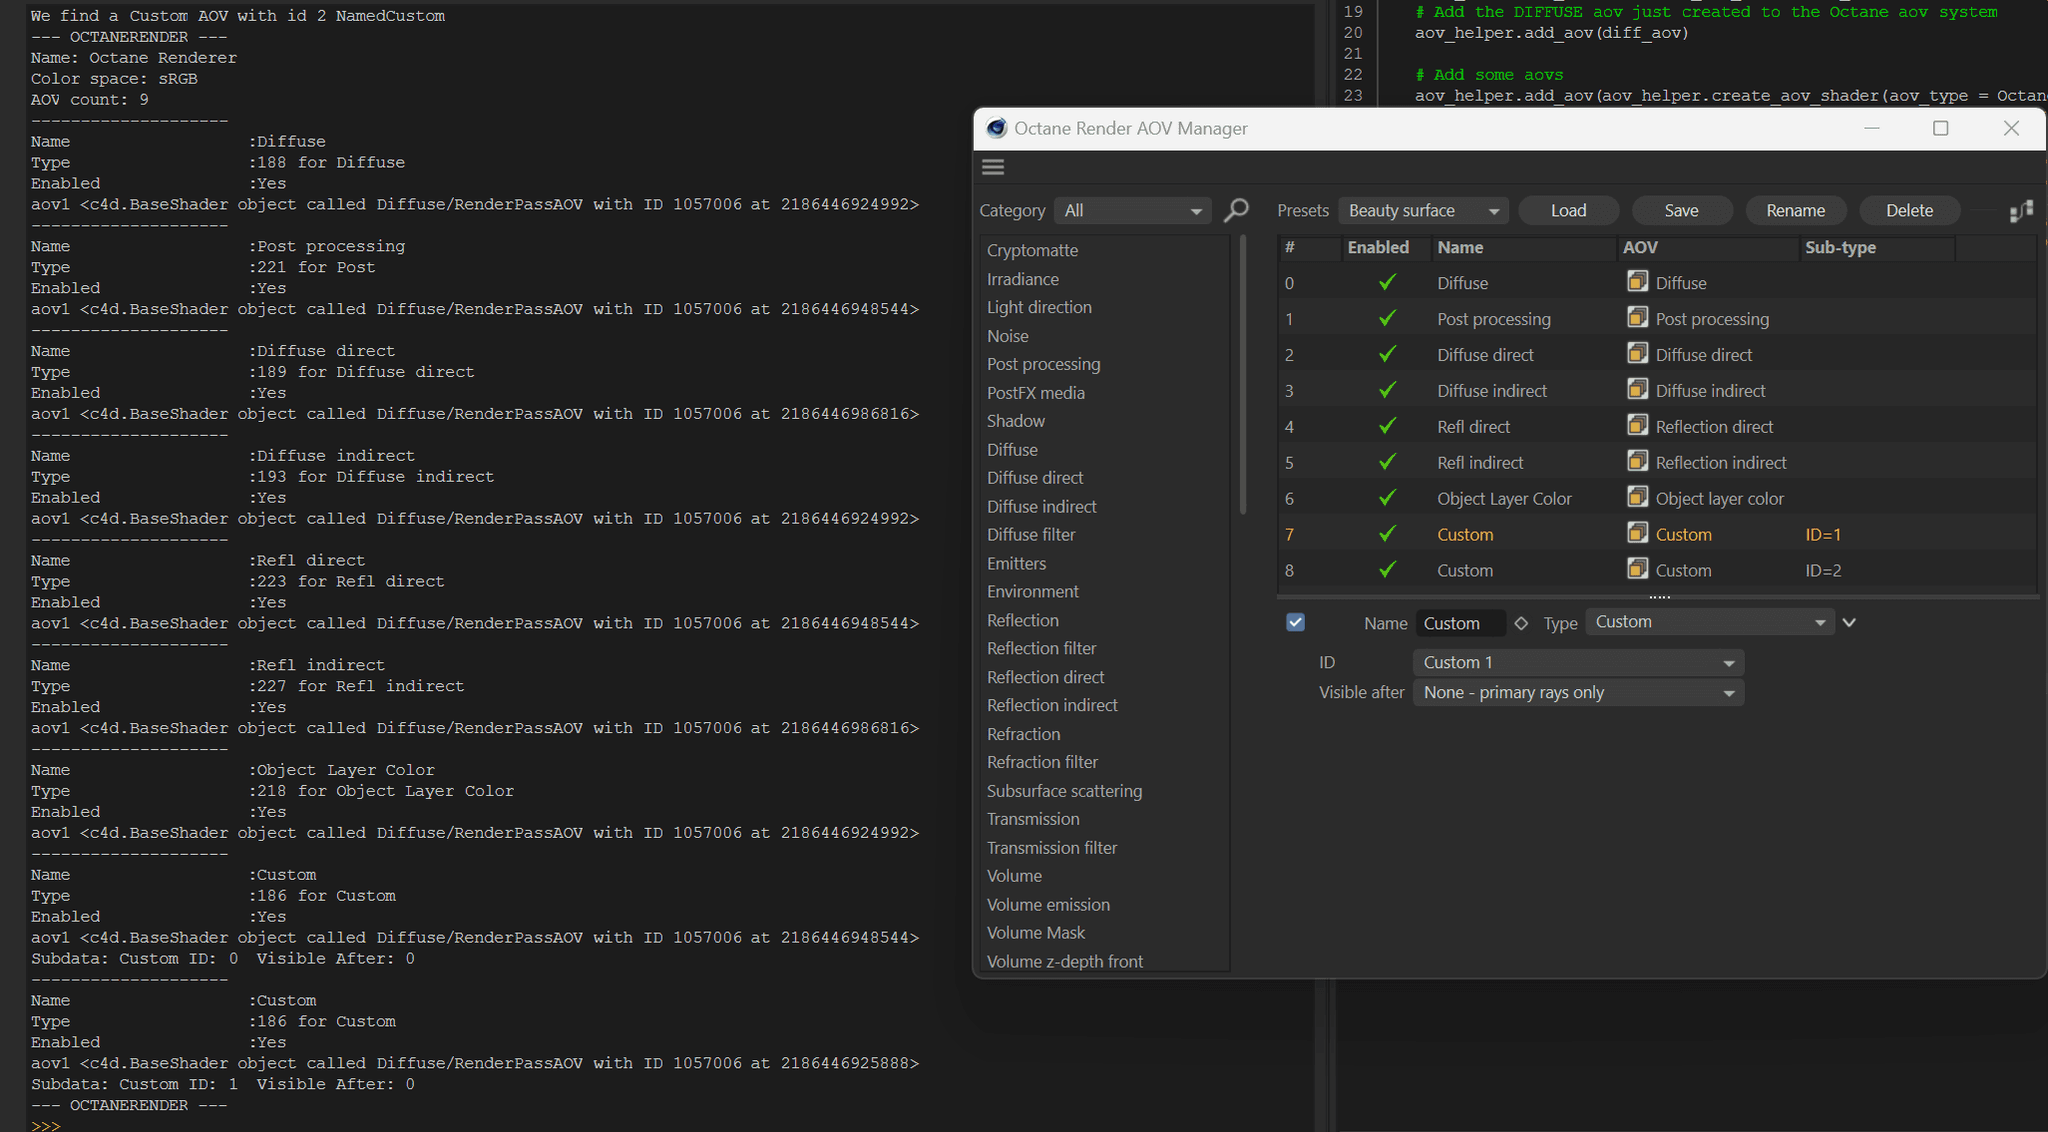Select Reflection filter in category list
This screenshot has width=2048, height=1132.
[1041, 648]
